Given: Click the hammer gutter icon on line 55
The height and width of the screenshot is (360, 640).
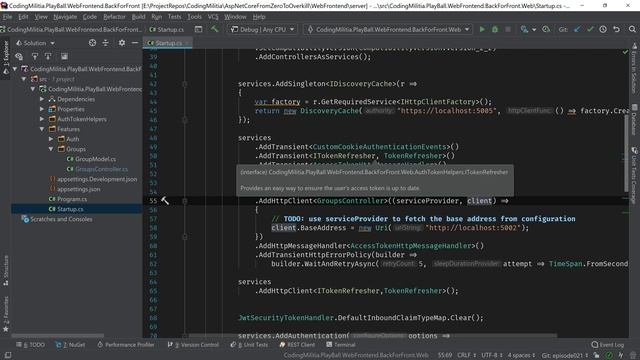Looking at the screenshot, I should pyautogui.click(x=165, y=200).
